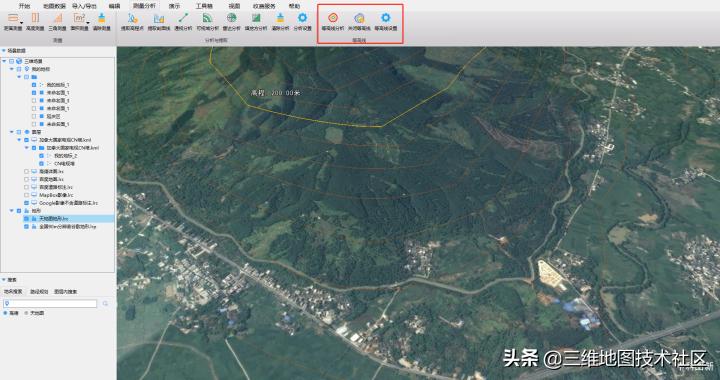The image size is (720, 380).
Task: Click the 高程 200.00米 label on map
Action: (276, 93)
